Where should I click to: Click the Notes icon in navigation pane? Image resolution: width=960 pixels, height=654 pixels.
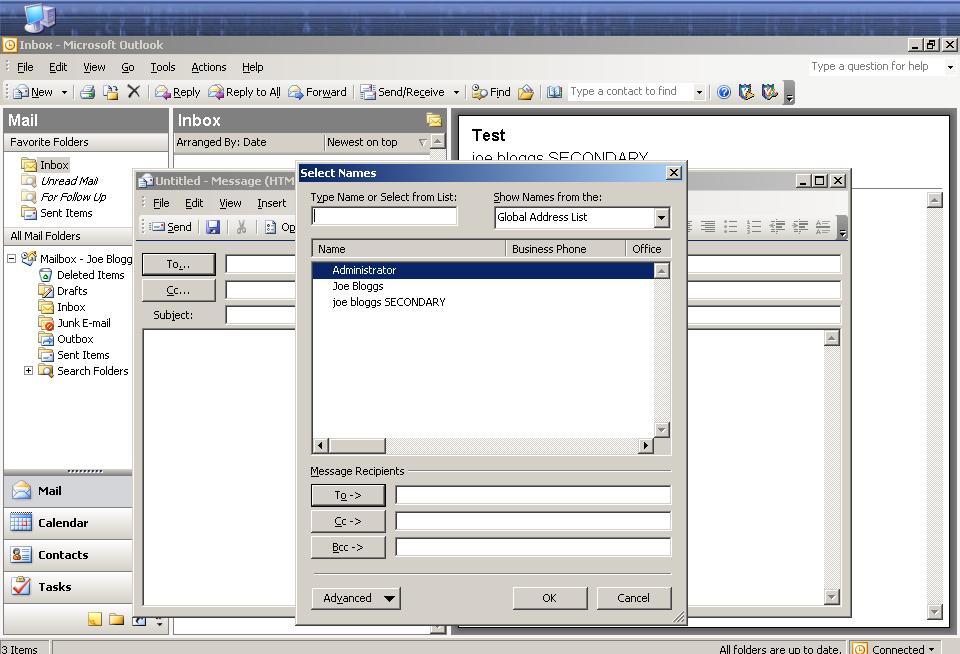[95, 620]
